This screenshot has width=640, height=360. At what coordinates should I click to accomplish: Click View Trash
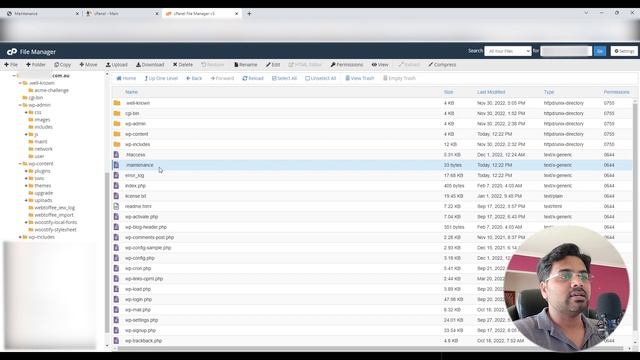tap(360, 78)
